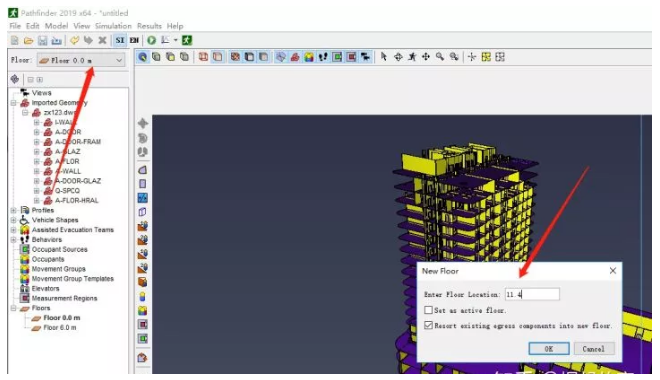Image resolution: width=660 pixels, height=380 pixels.
Task: Click the Add elevator box tool
Action: point(143,282)
